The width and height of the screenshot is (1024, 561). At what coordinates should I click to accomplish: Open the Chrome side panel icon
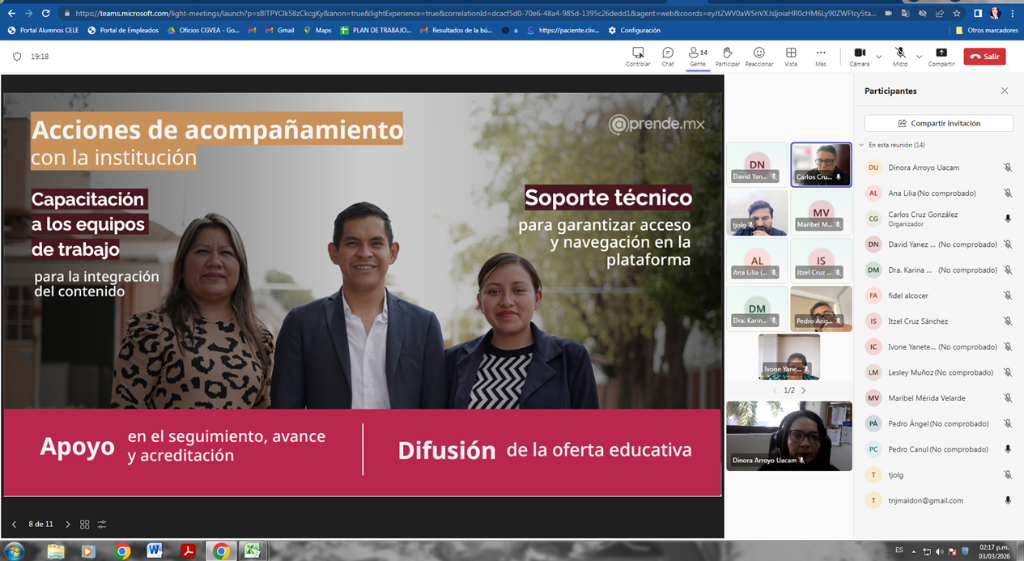(x=978, y=13)
